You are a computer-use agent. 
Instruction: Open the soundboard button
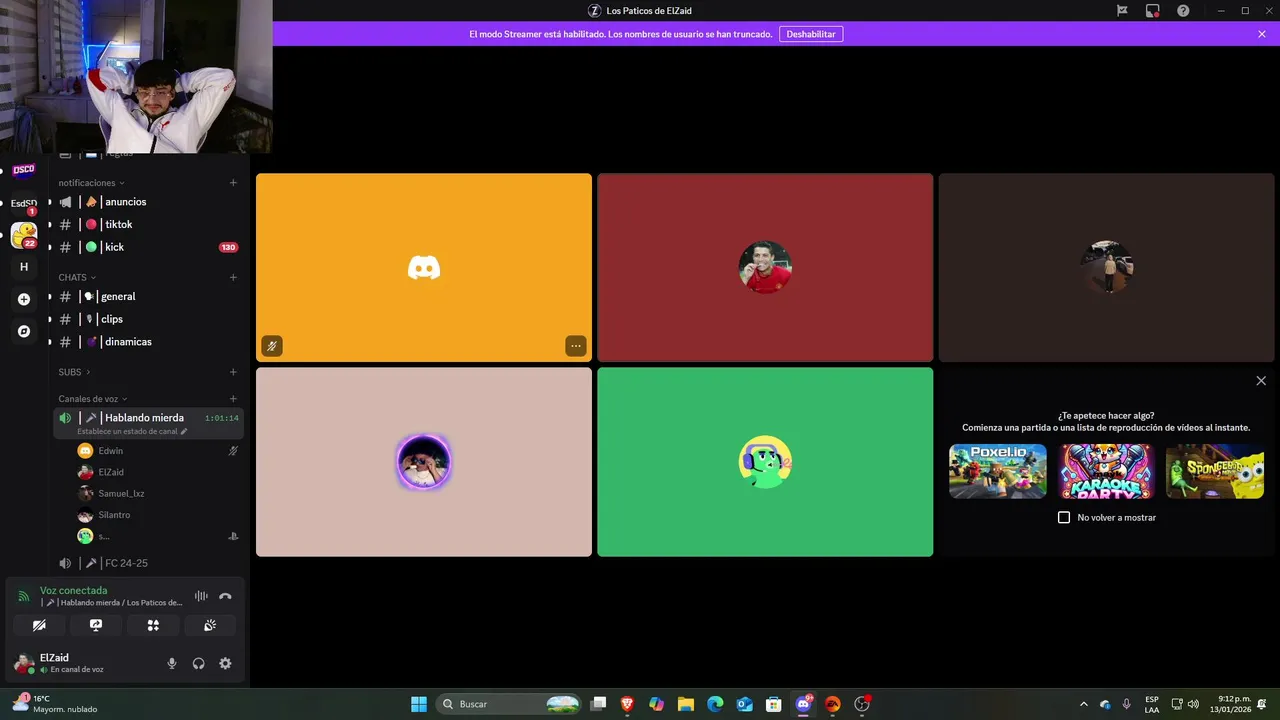coord(210,625)
